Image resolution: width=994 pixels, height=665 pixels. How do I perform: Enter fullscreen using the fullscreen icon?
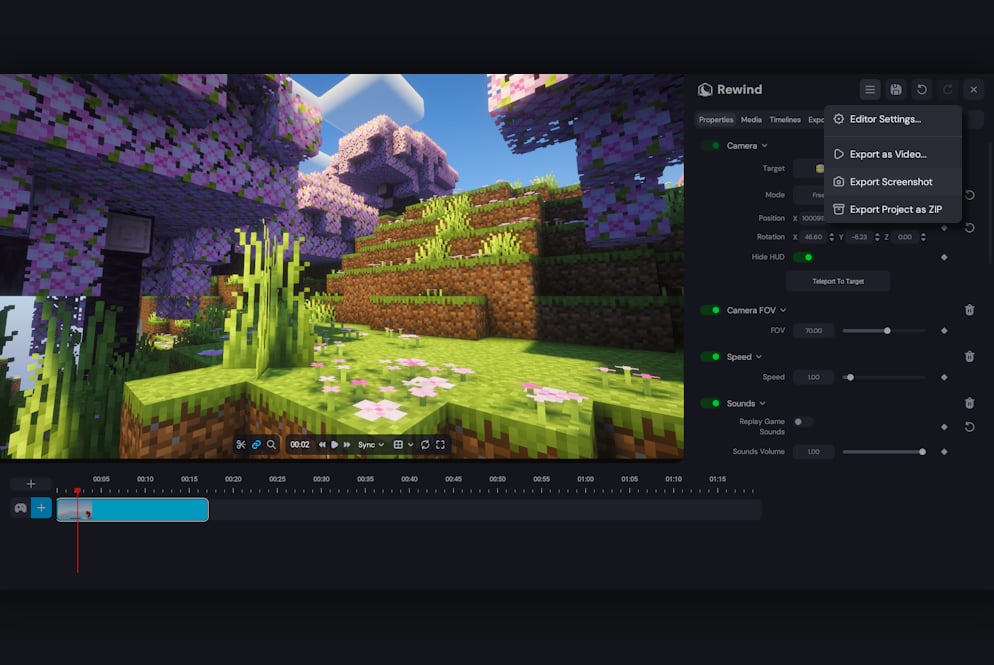[440, 444]
